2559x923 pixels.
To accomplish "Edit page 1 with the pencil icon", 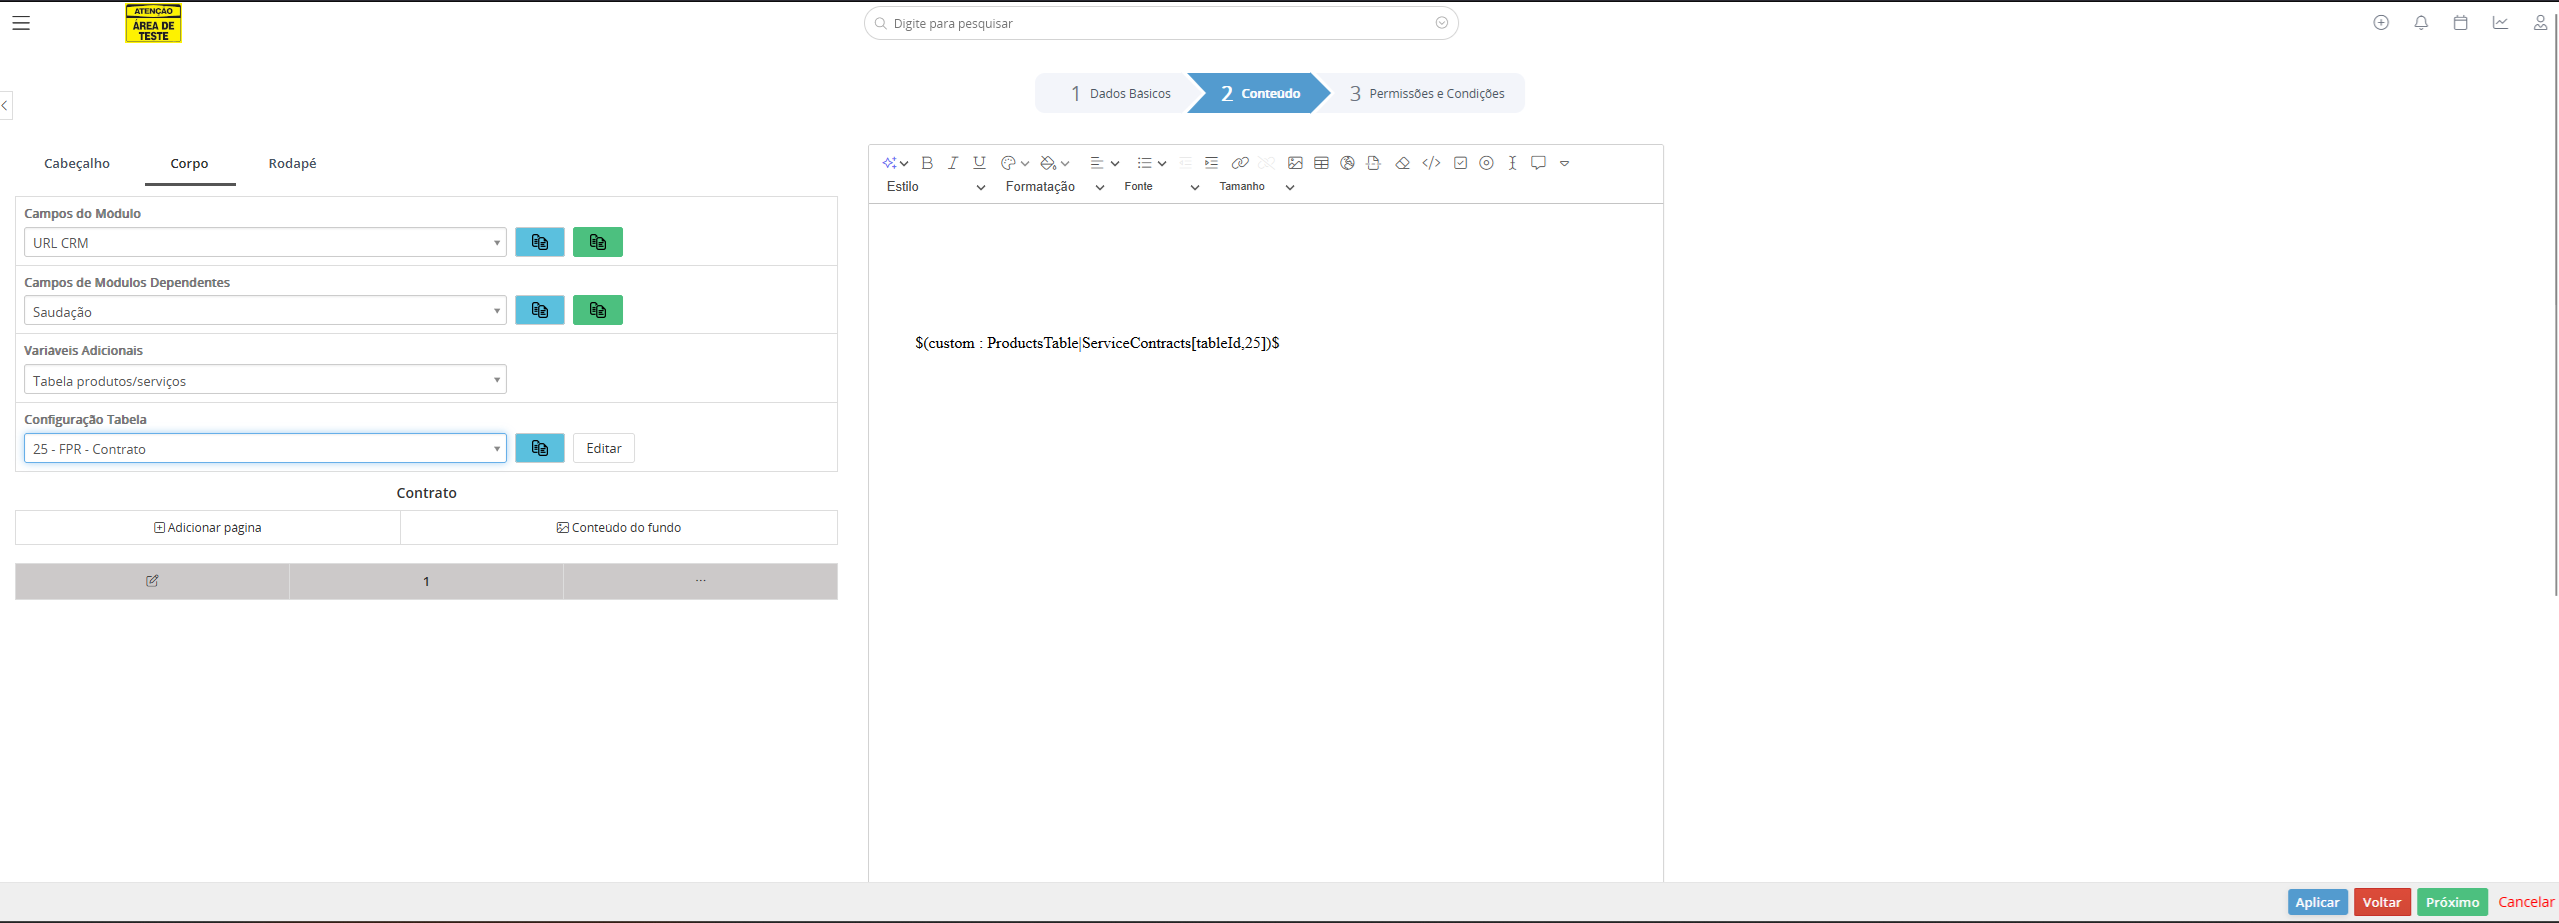I will coord(152,581).
